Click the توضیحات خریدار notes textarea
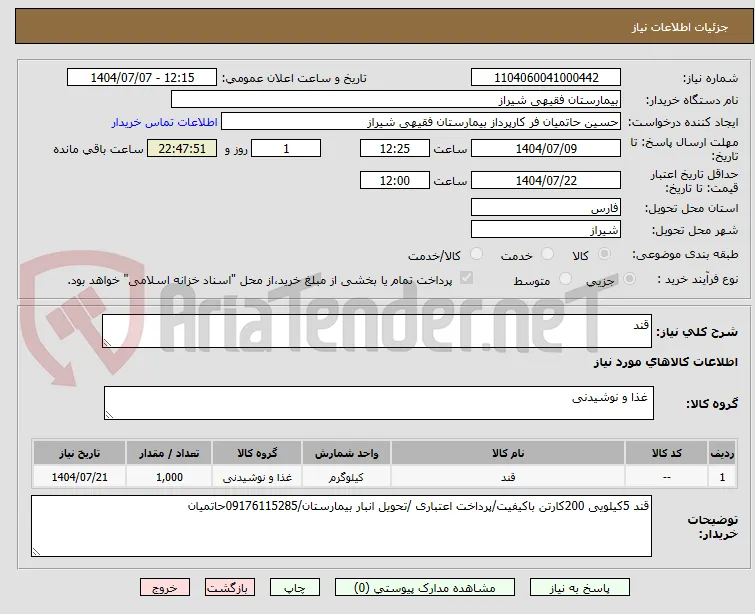This screenshot has height=614, width=755. (x=341, y=526)
